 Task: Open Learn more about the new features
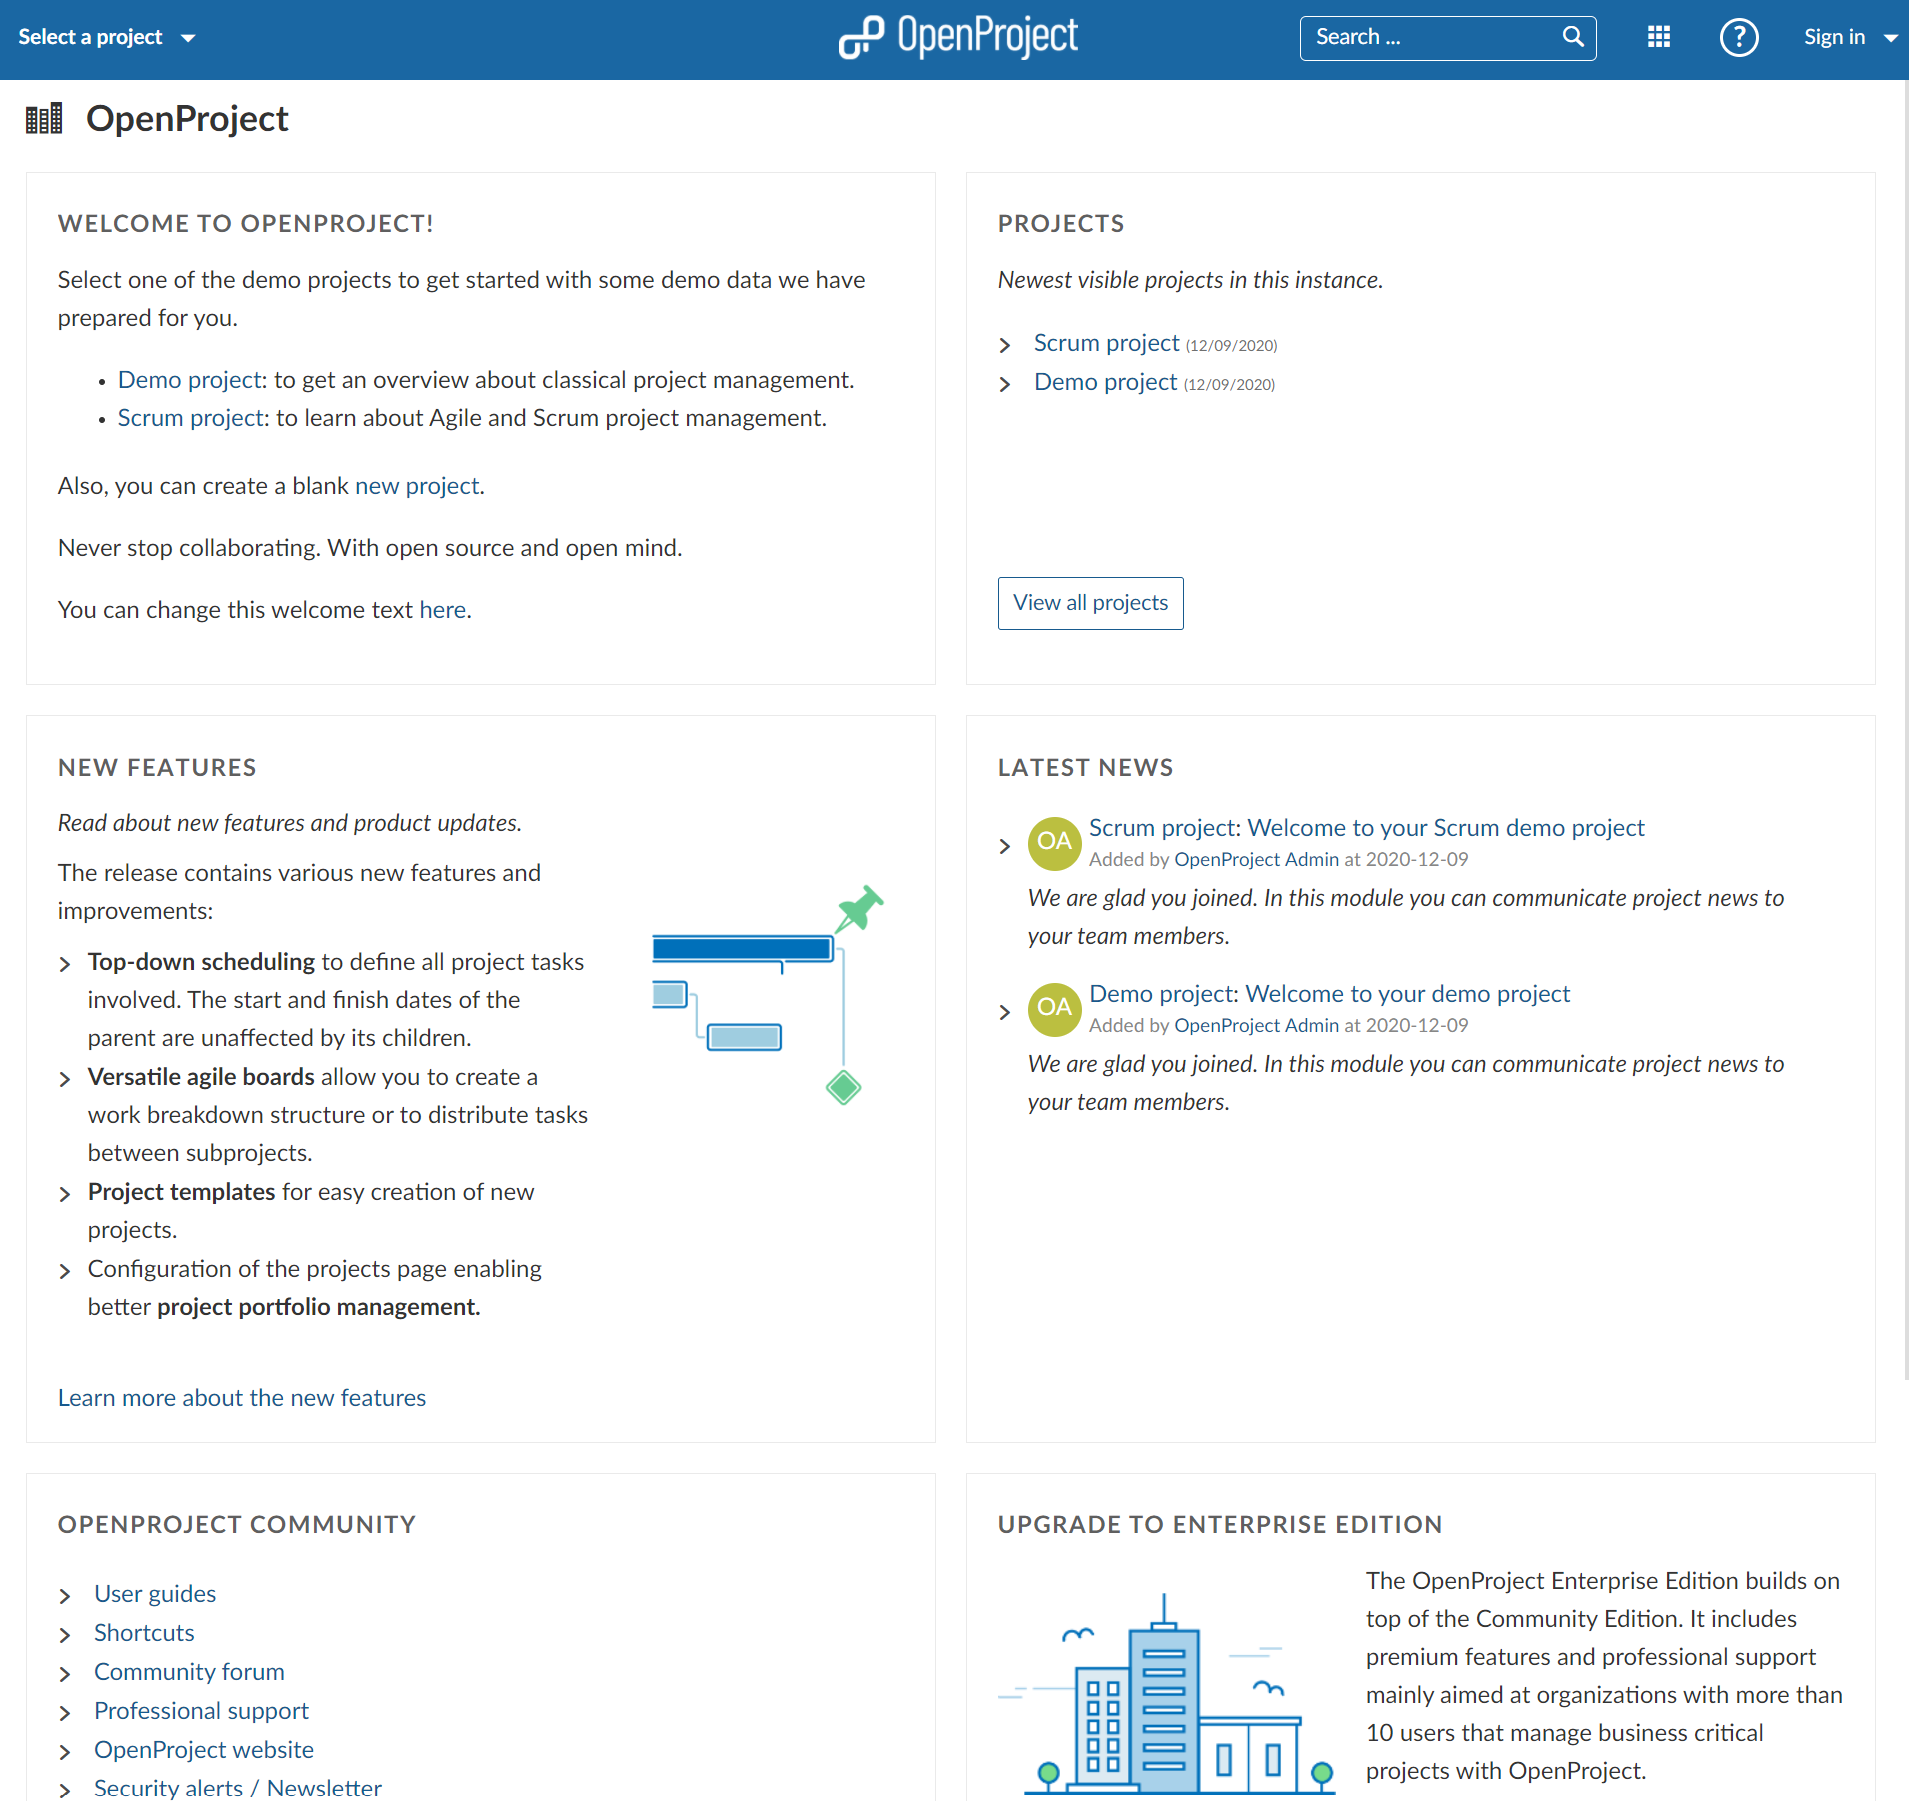coord(242,1398)
